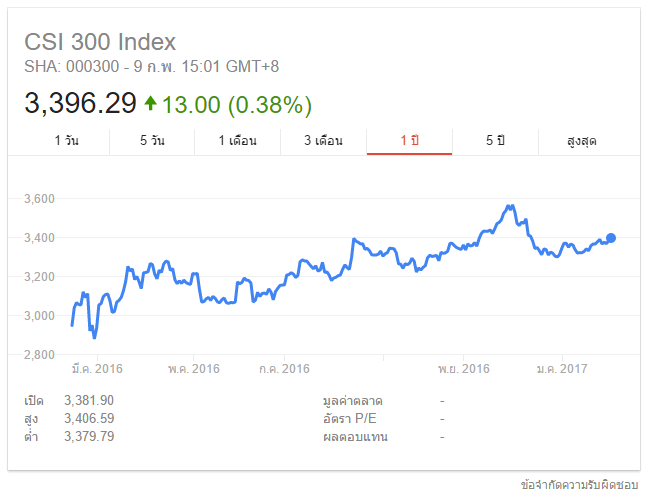Click the 3,396.29 current price
This screenshot has height=496, width=646.
pos(80,103)
